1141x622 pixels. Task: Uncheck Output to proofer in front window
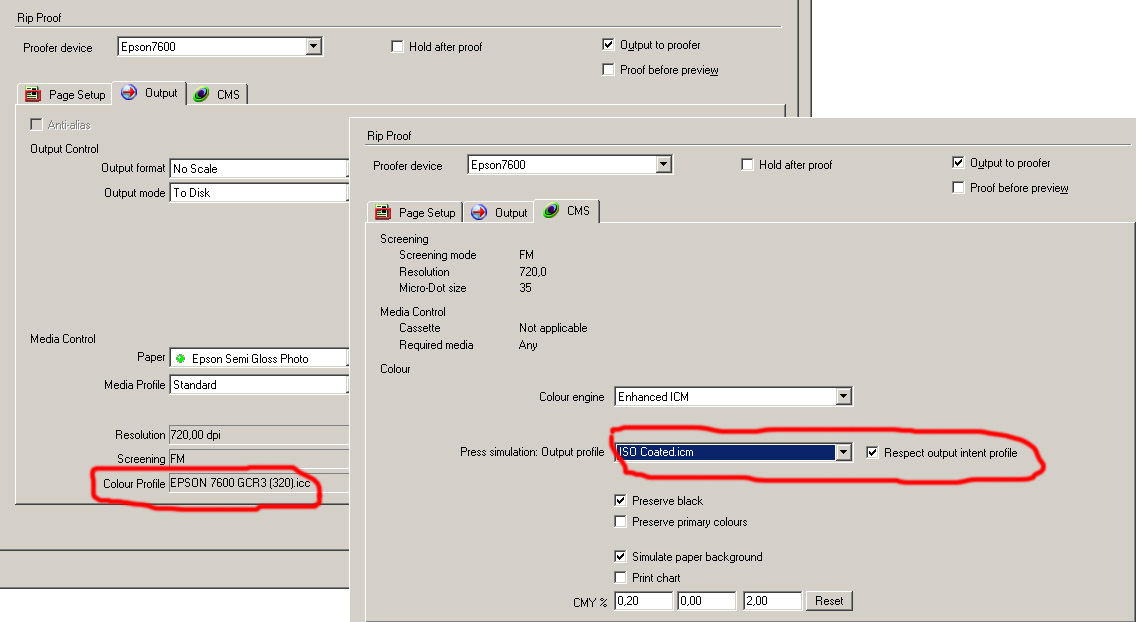tap(958, 162)
